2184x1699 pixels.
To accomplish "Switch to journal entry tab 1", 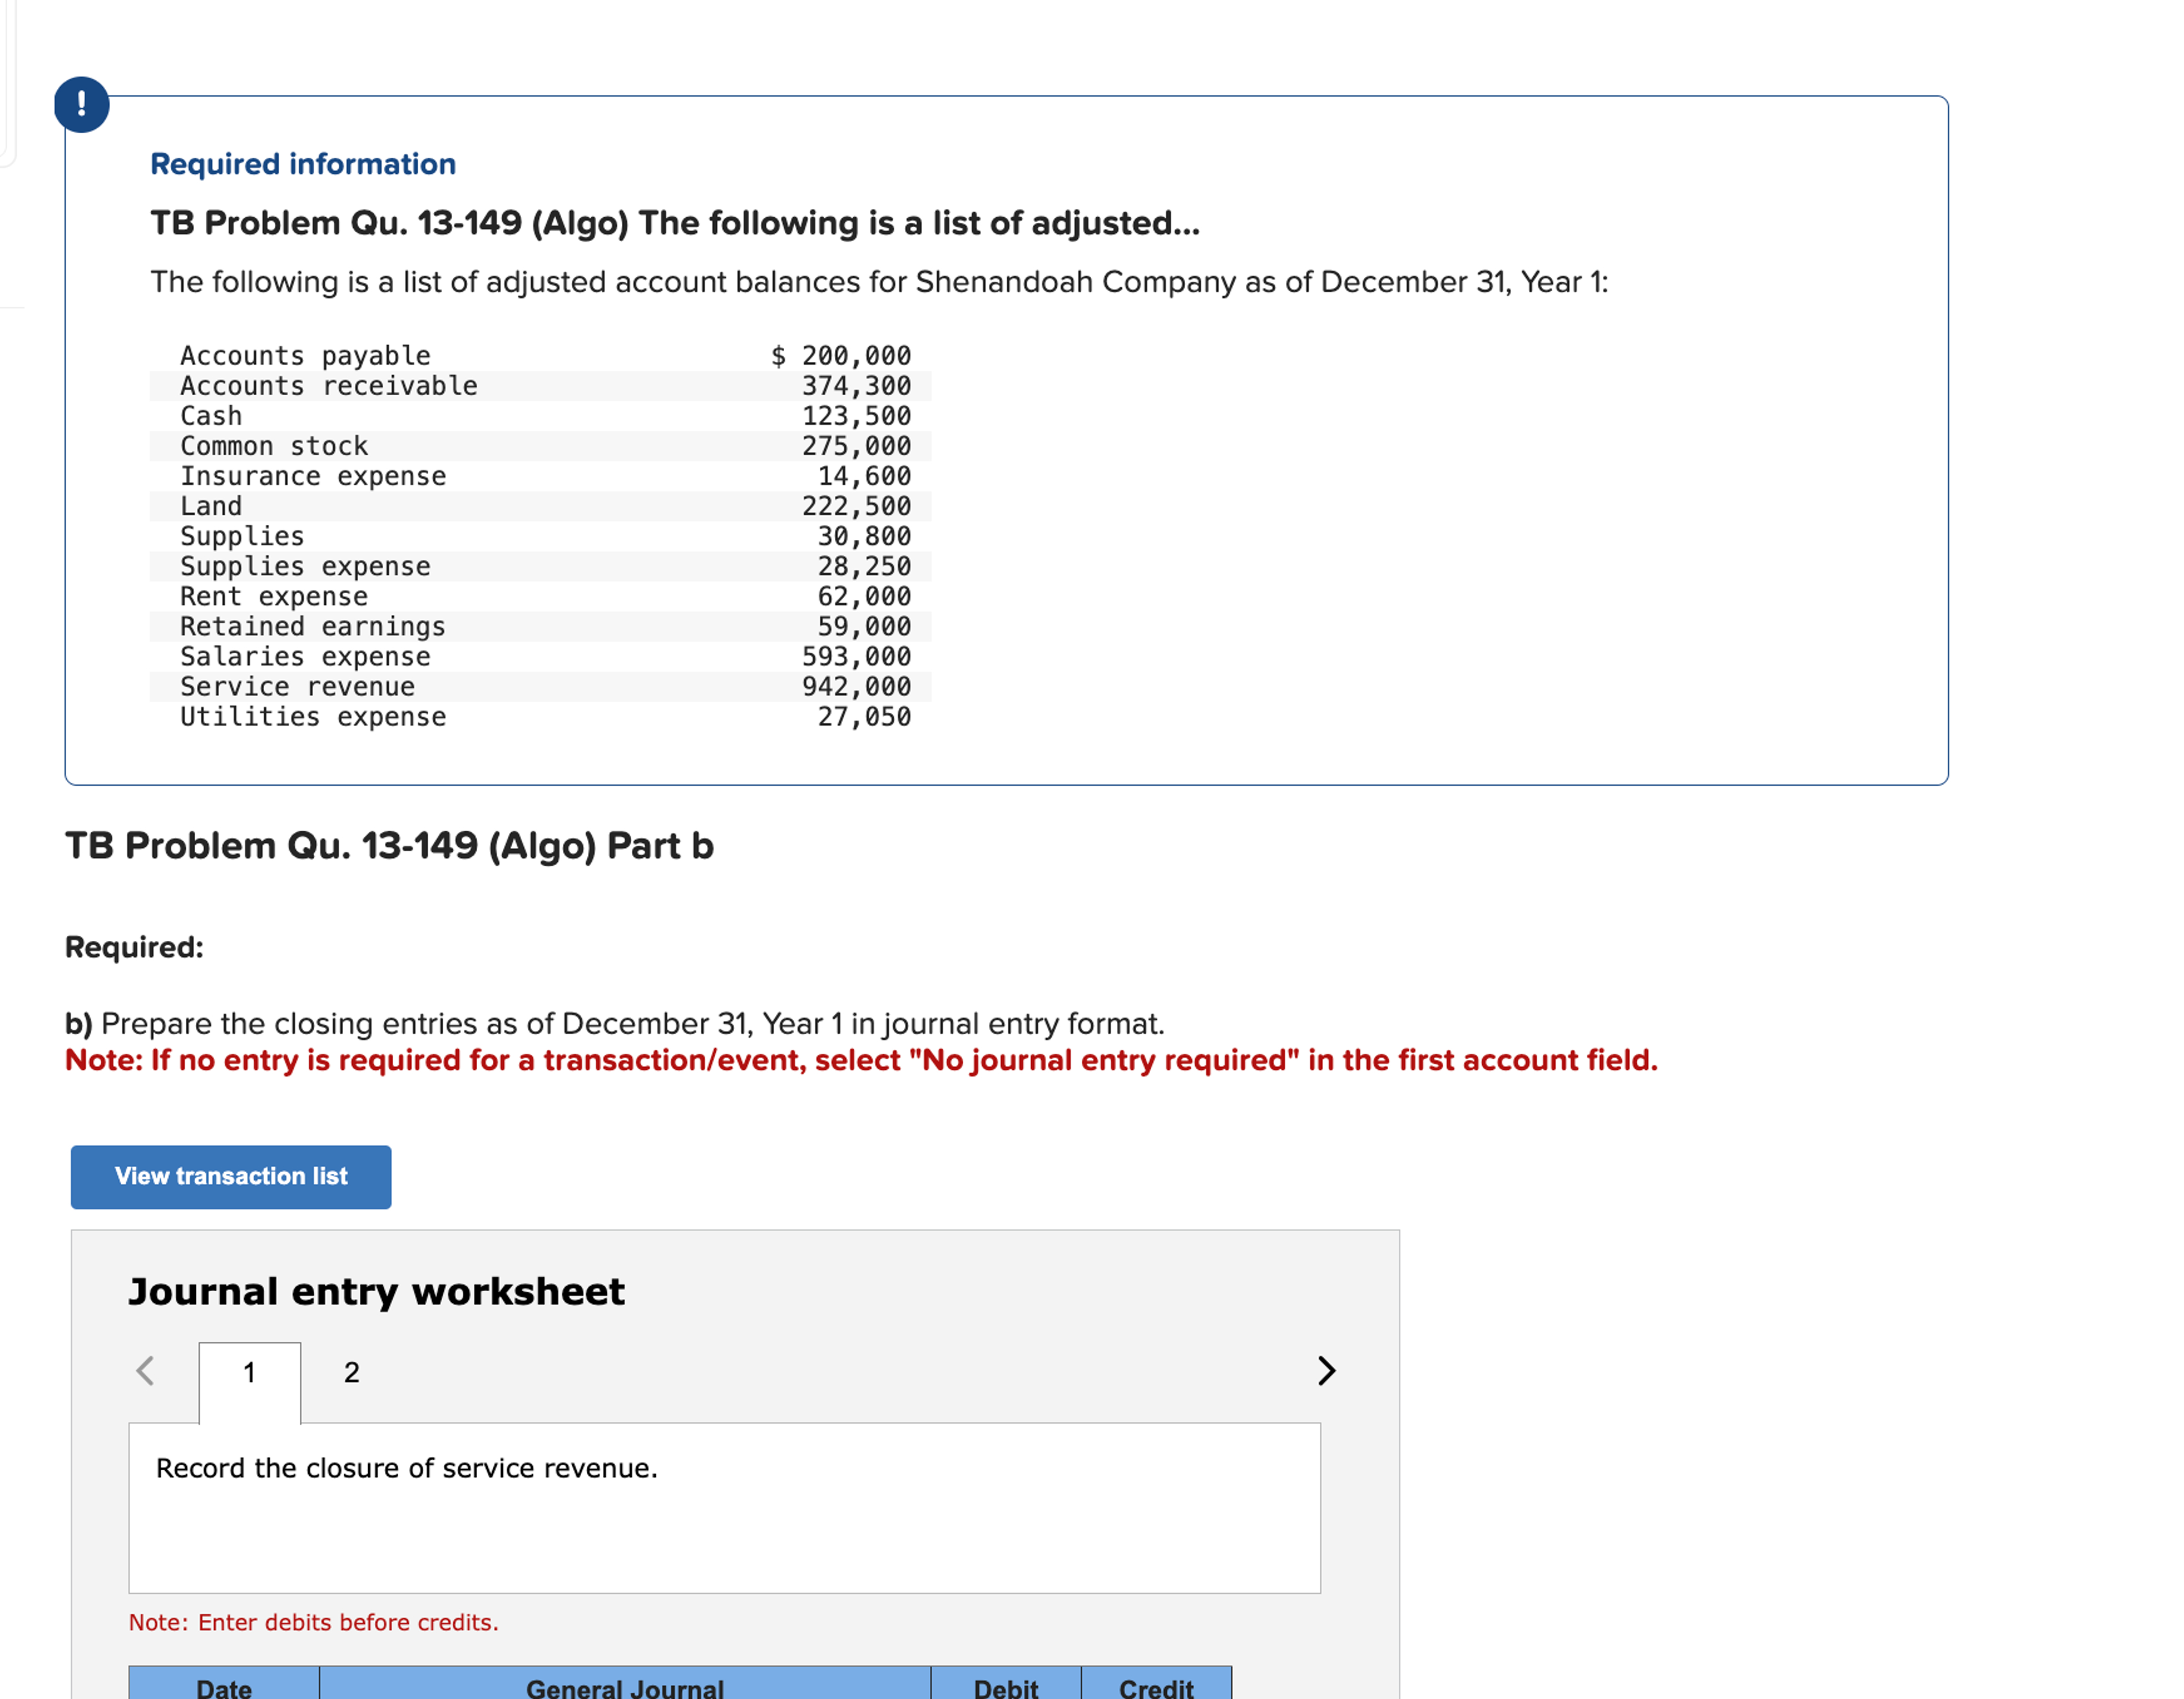I will tap(249, 1373).
